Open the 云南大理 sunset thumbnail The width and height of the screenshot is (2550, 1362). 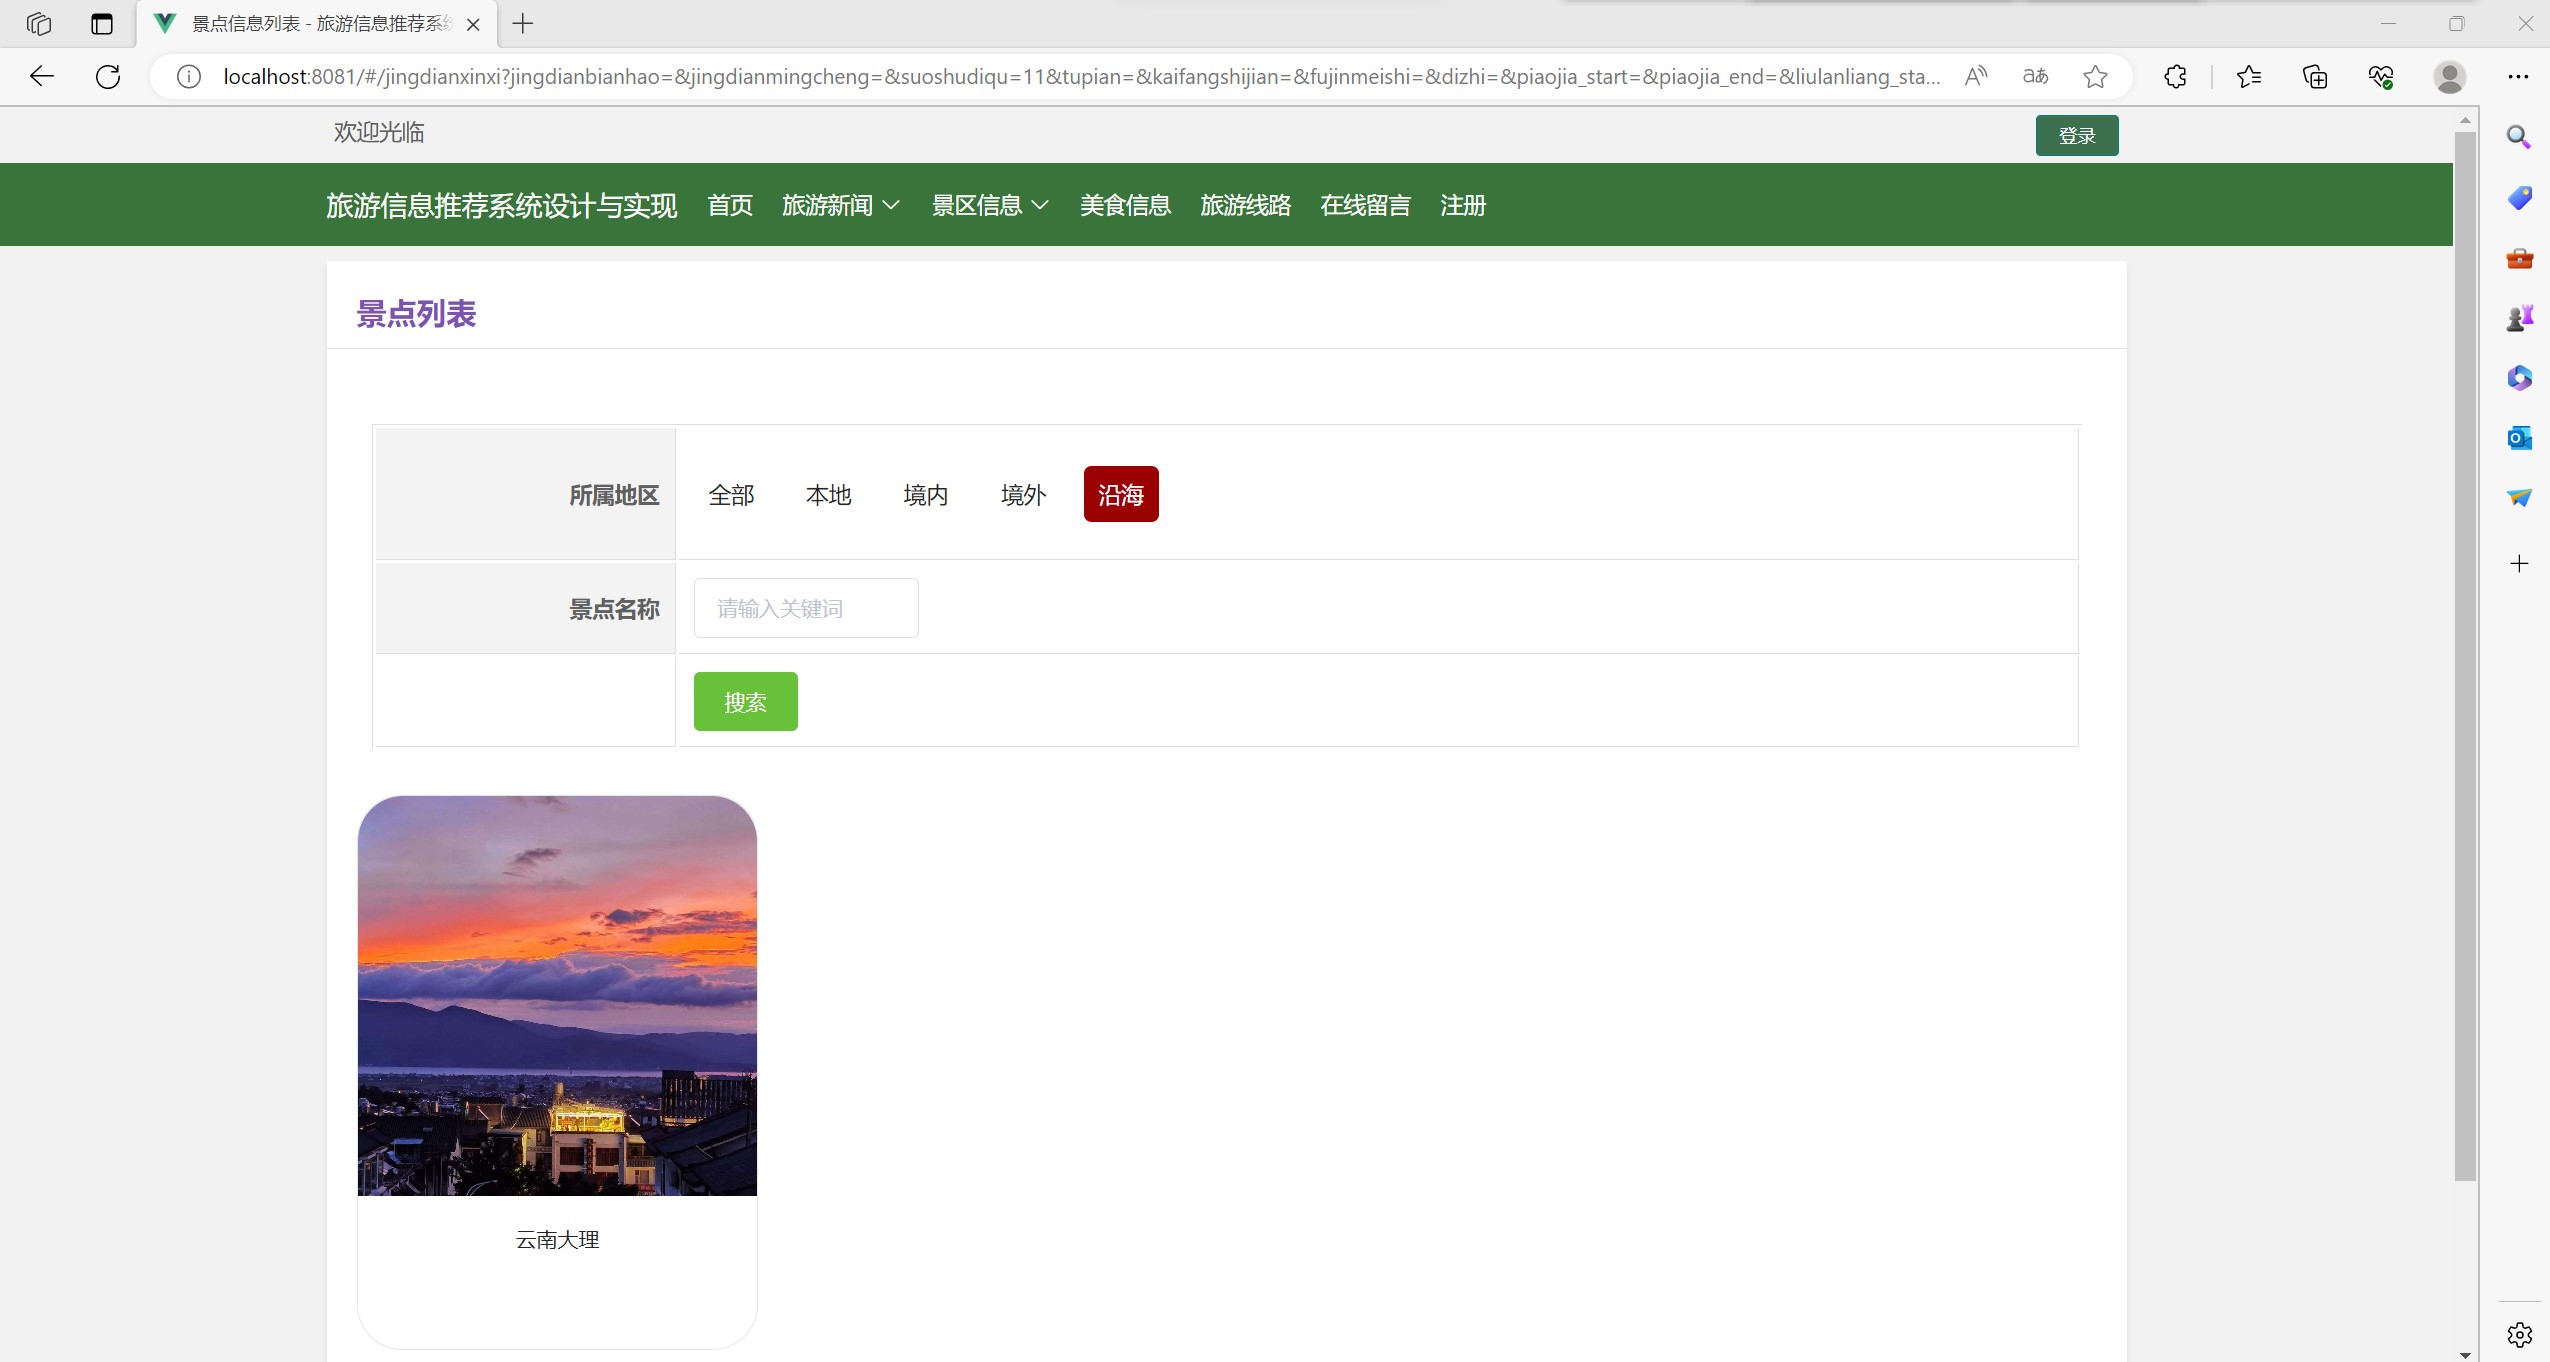tap(557, 995)
